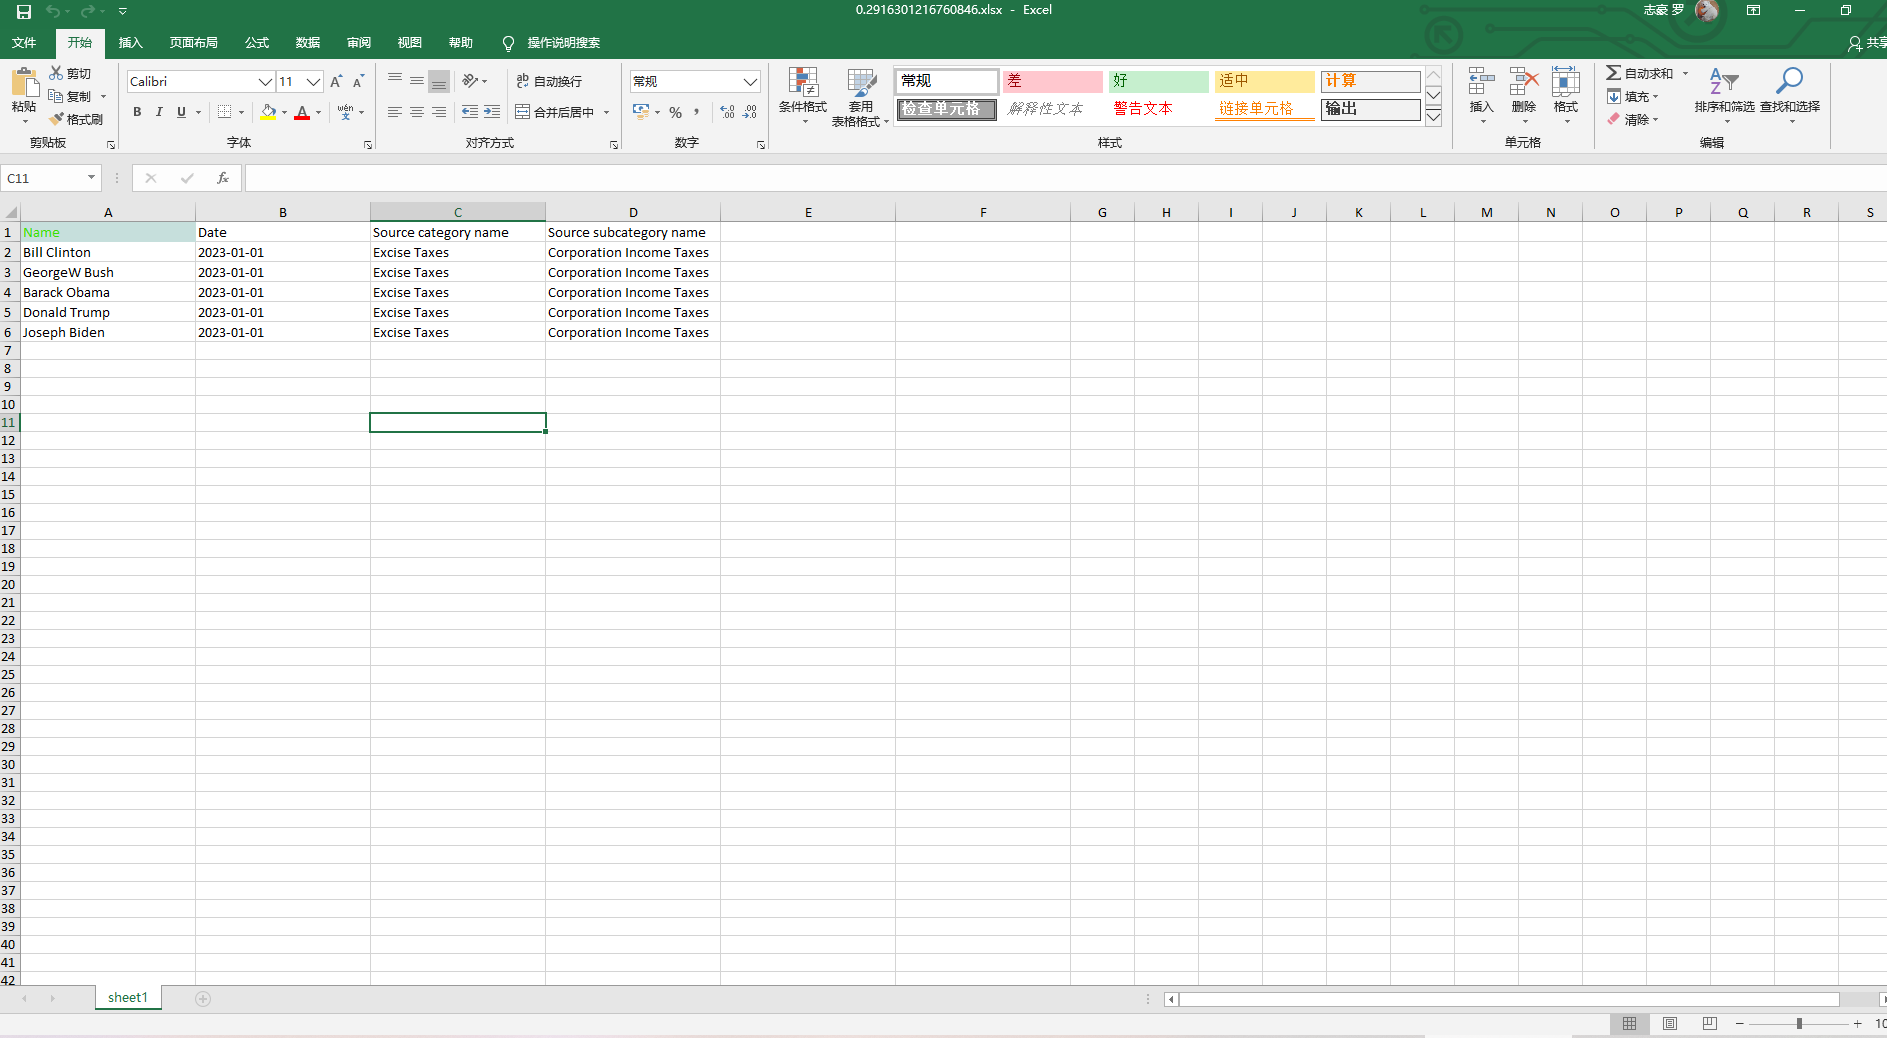The height and width of the screenshot is (1038, 1887).
Task: Click the 复制 (Copy) button
Action: pyautogui.click(x=70, y=96)
